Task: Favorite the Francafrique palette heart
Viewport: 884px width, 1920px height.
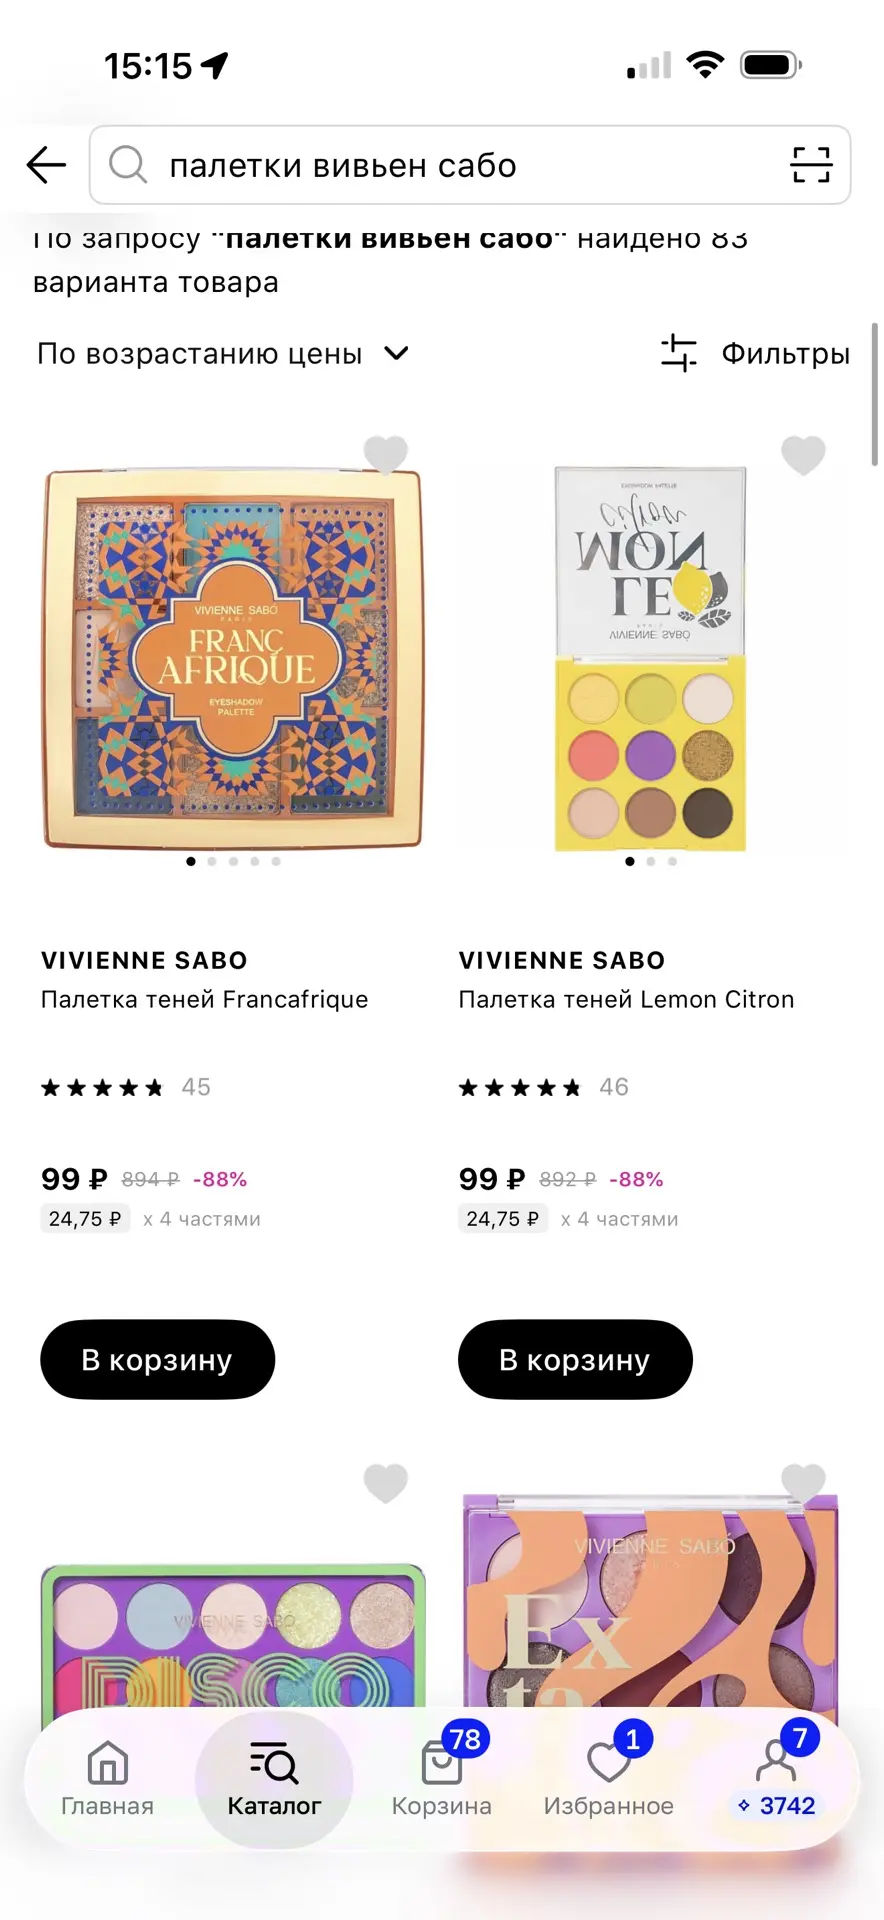Action: [x=386, y=455]
